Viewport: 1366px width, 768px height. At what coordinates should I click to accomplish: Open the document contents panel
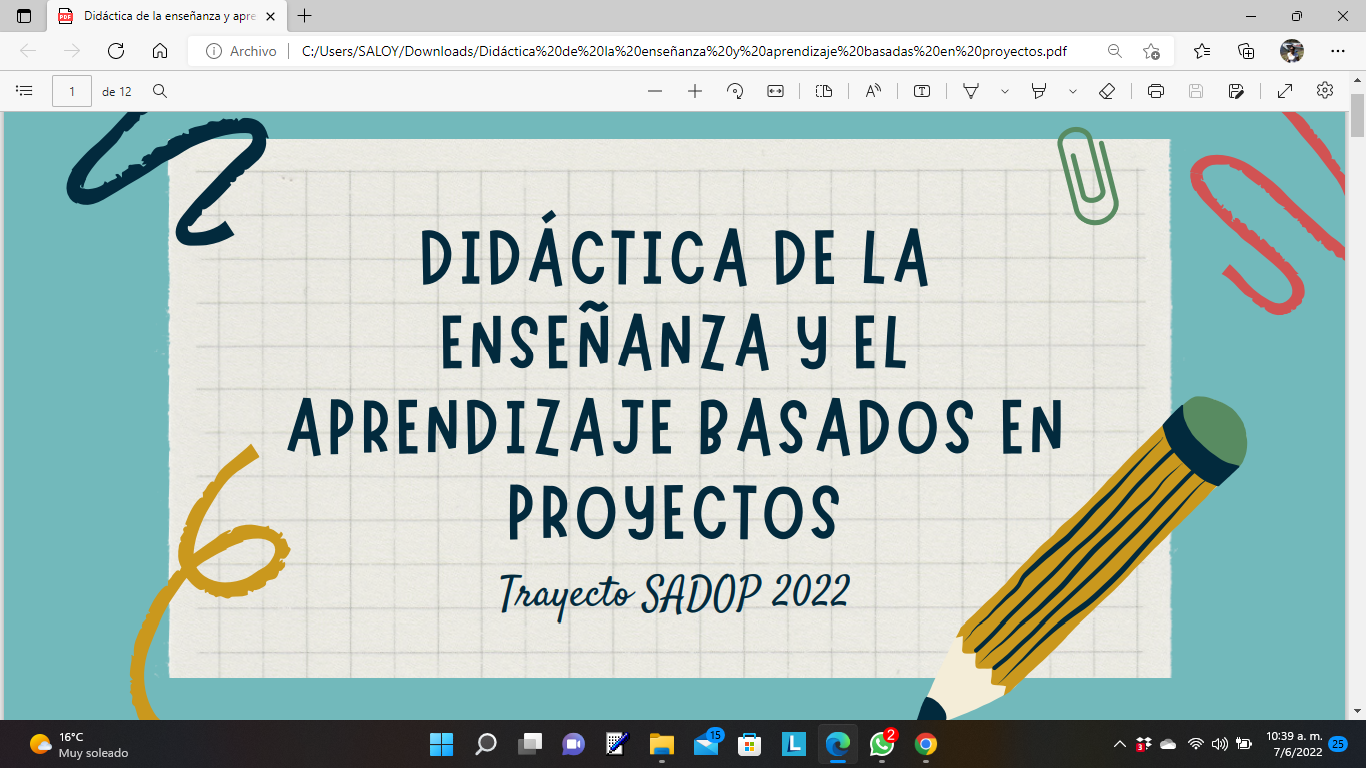click(x=25, y=90)
